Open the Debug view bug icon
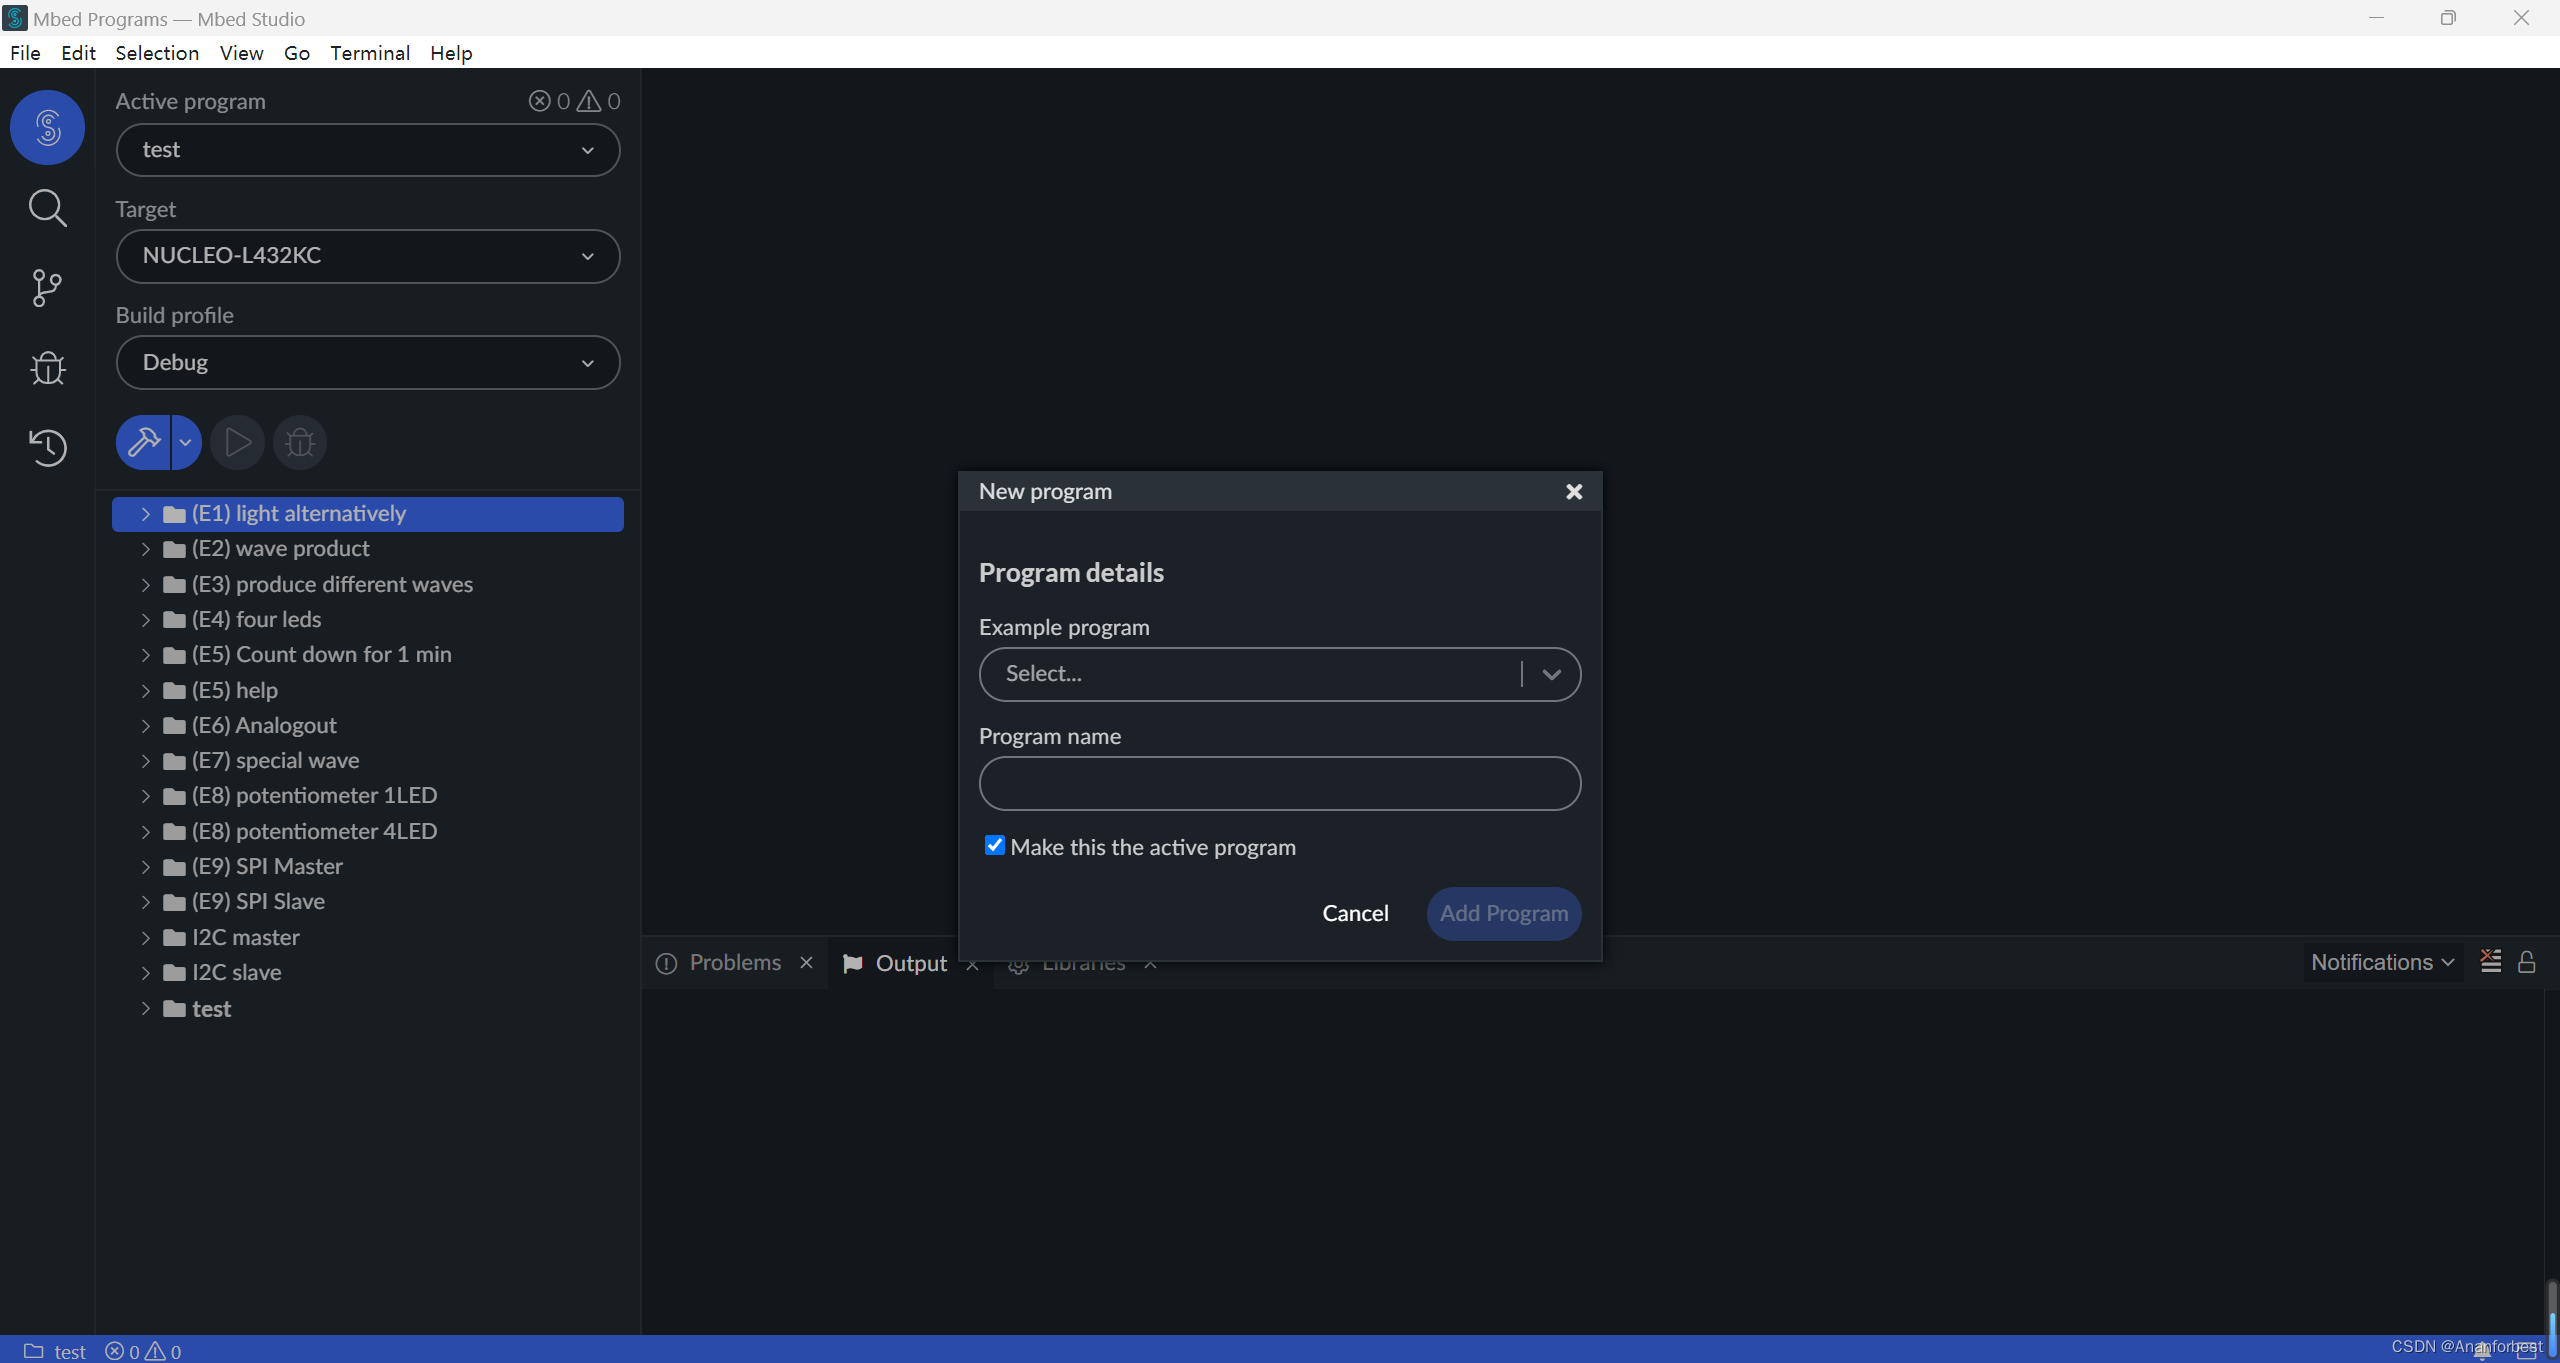Viewport: 2560px width, 1363px height. tap(47, 368)
